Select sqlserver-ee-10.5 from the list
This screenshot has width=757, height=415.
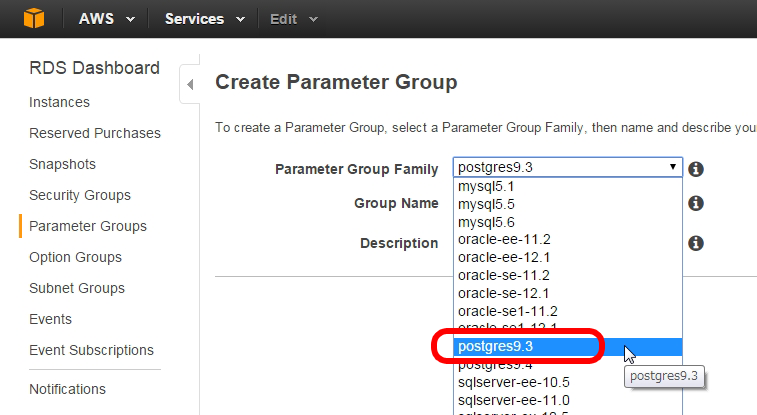pyautogui.click(x=568, y=382)
